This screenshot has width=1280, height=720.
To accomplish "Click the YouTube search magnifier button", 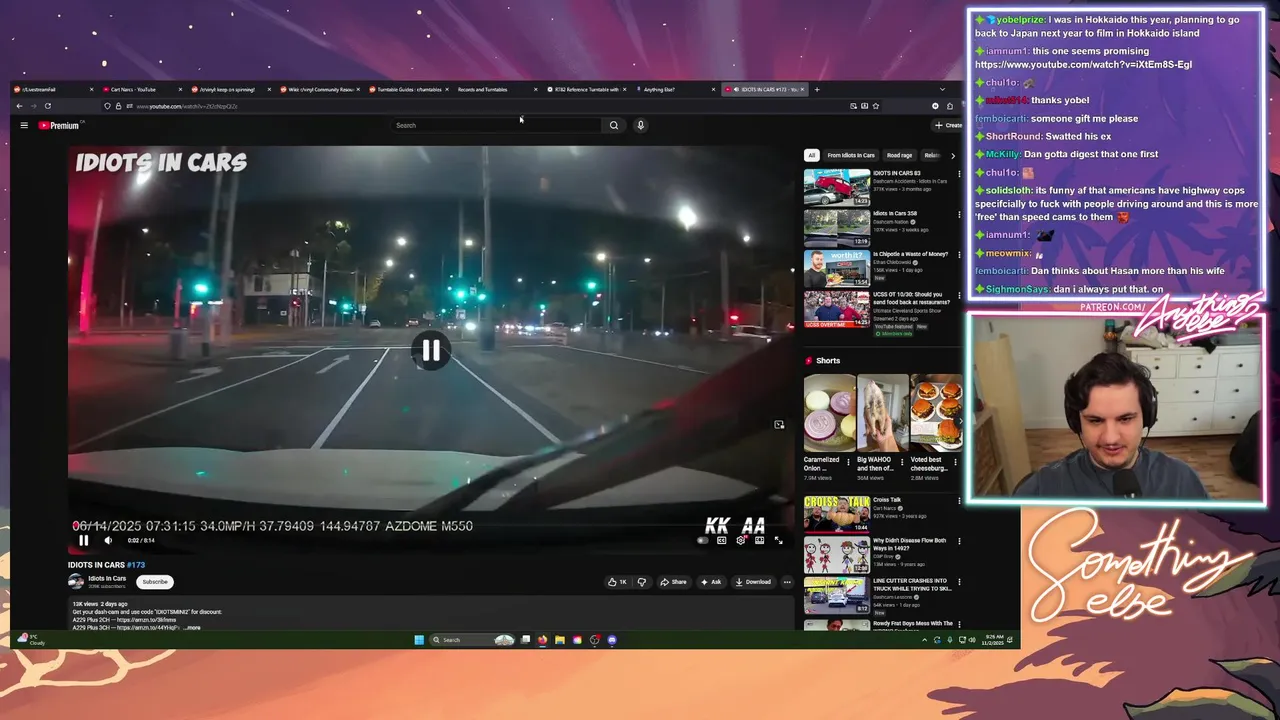I will (x=614, y=125).
